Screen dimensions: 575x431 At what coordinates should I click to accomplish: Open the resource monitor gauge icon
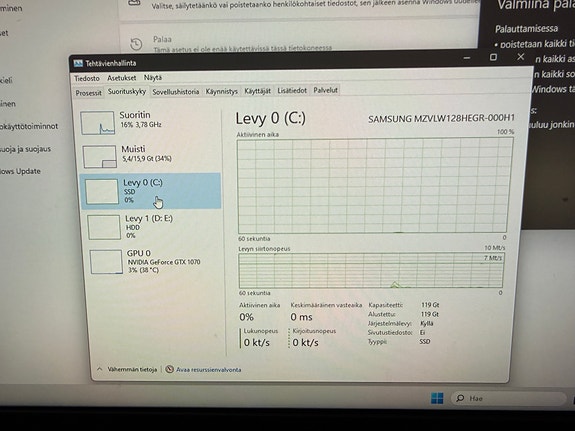point(169,369)
